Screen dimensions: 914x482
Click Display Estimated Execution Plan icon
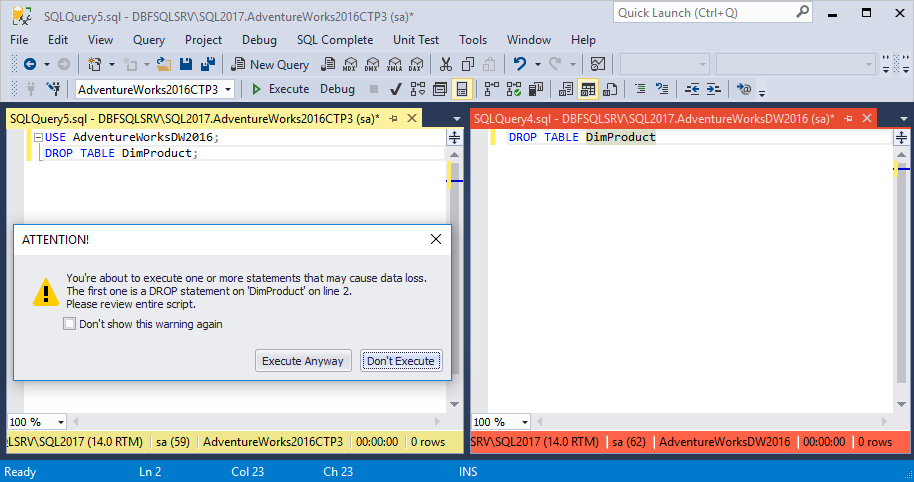tap(418, 89)
